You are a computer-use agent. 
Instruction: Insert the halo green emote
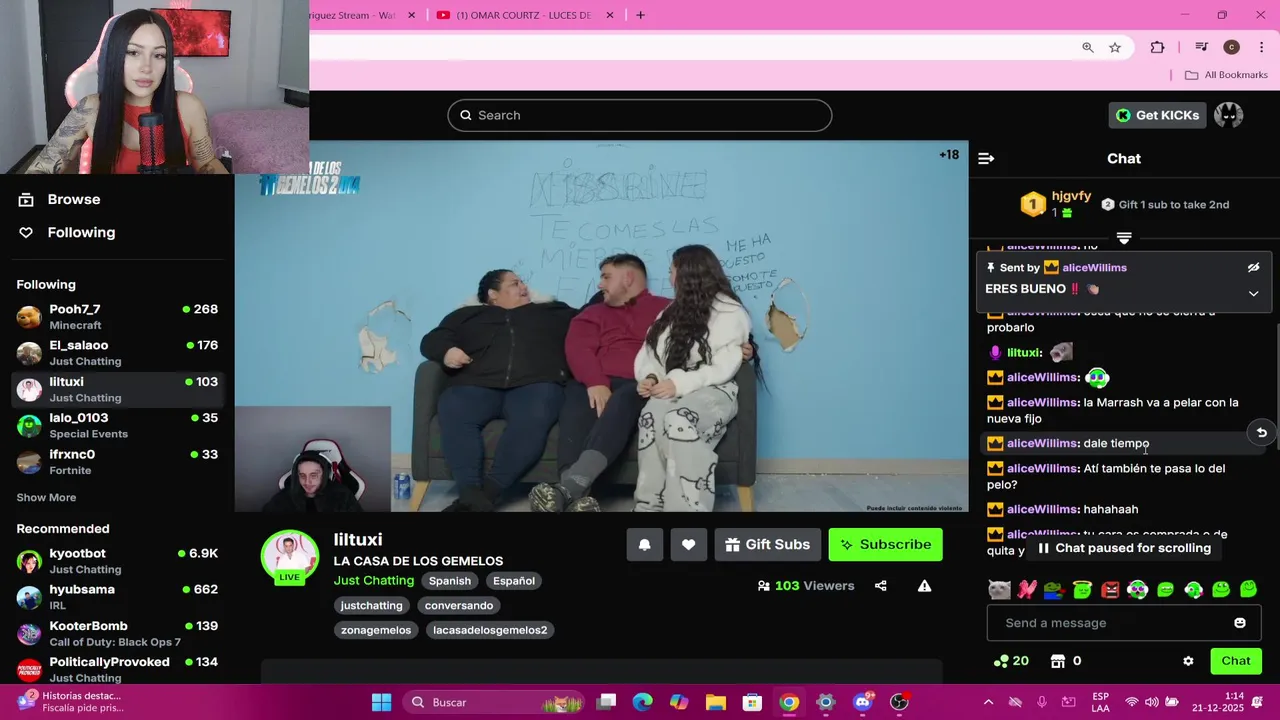coord(1082,590)
